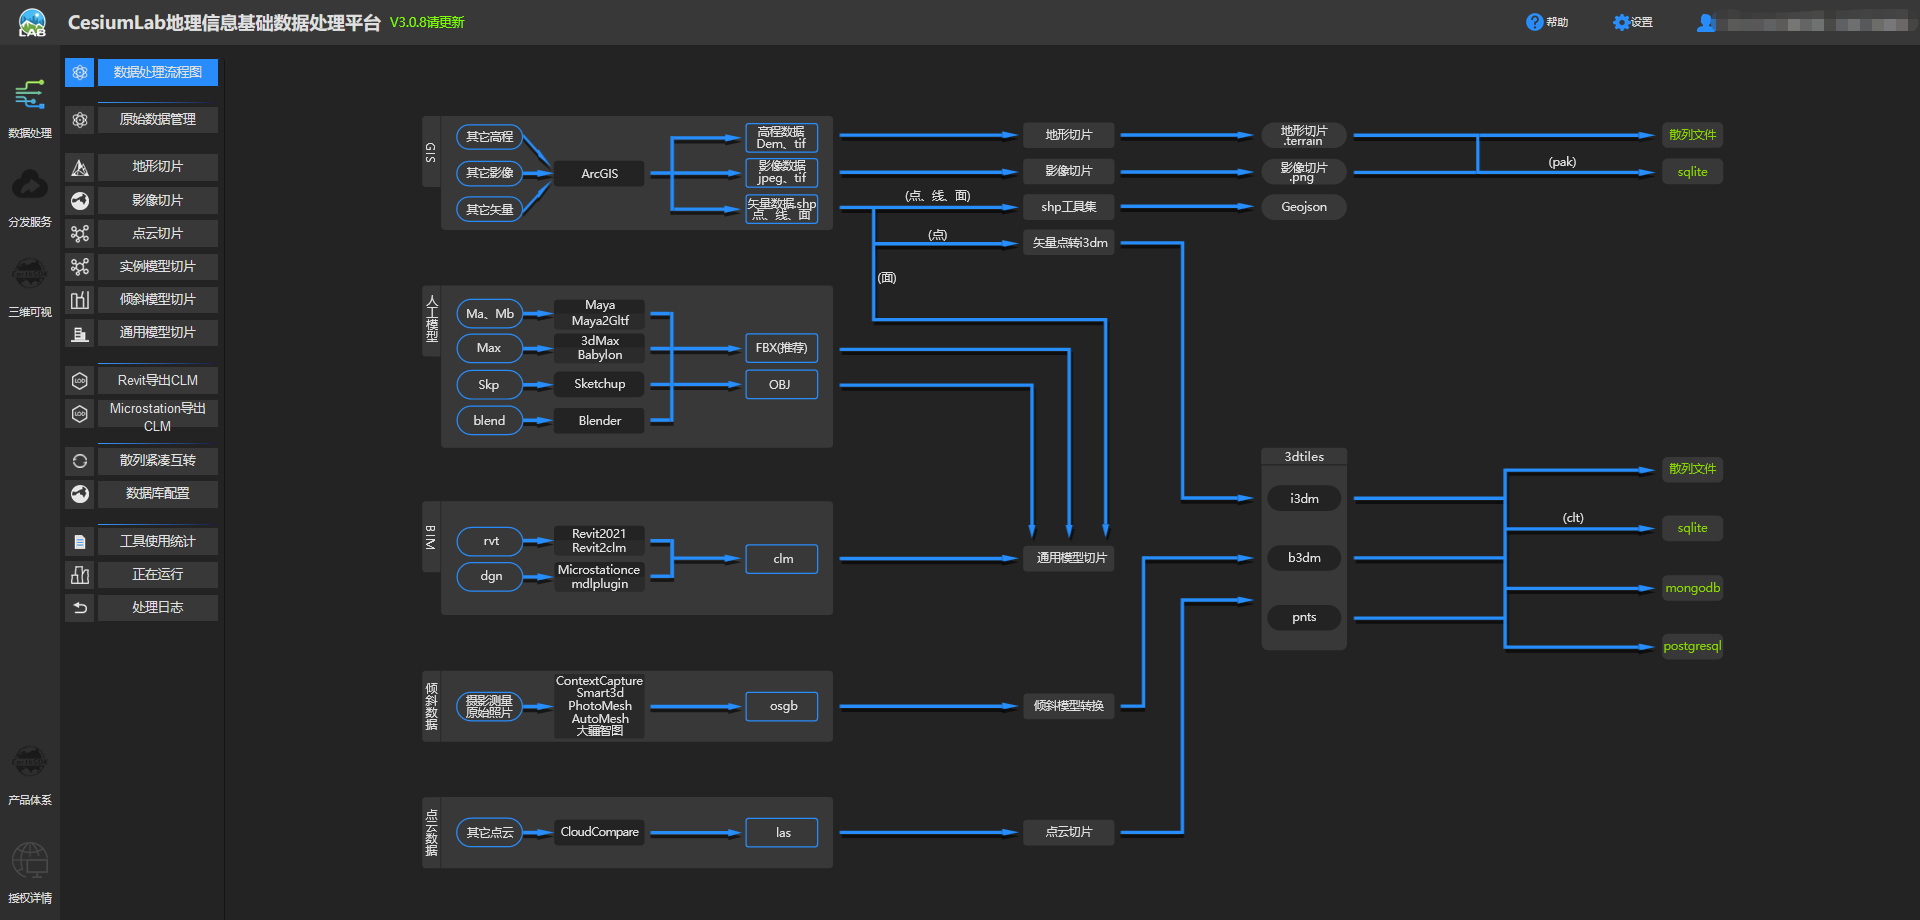Click the flowchart 通用模型切片 node
Viewport: 1920px width, 920px height.
click(x=1071, y=558)
